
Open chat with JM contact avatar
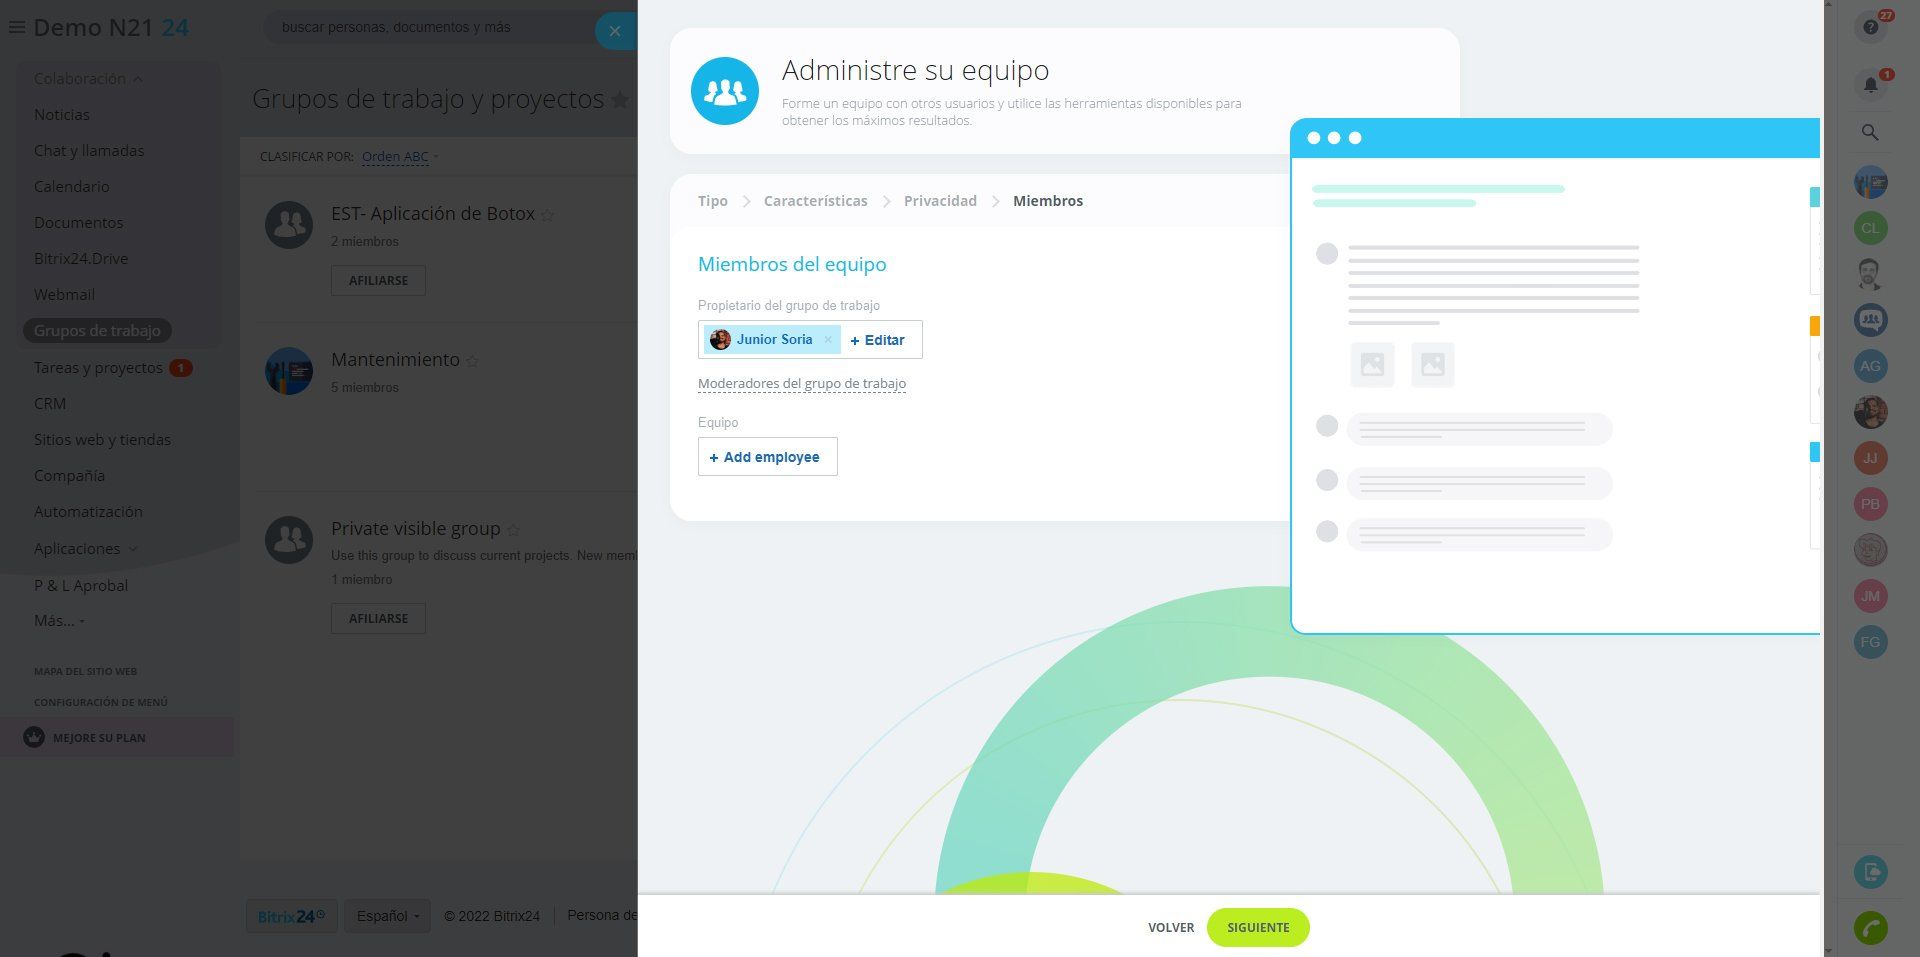1870,596
